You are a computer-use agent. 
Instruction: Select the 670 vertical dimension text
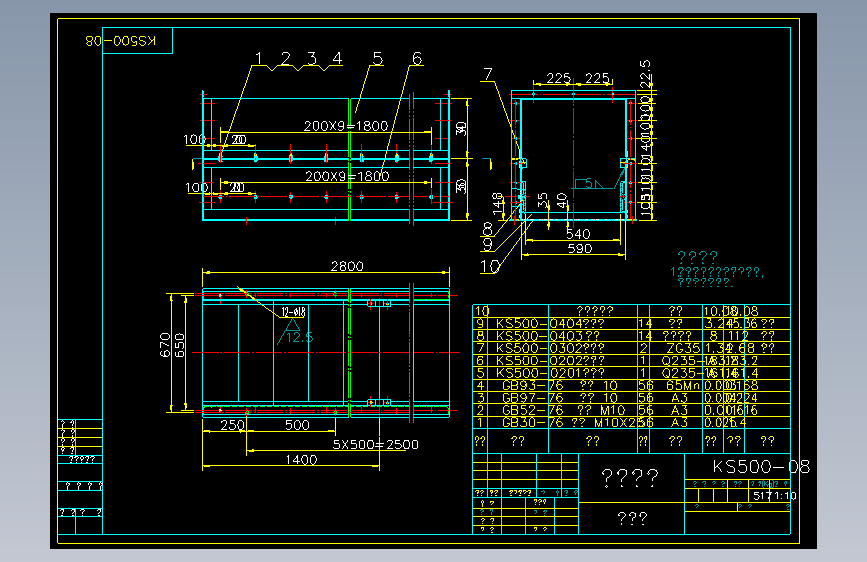tap(165, 345)
